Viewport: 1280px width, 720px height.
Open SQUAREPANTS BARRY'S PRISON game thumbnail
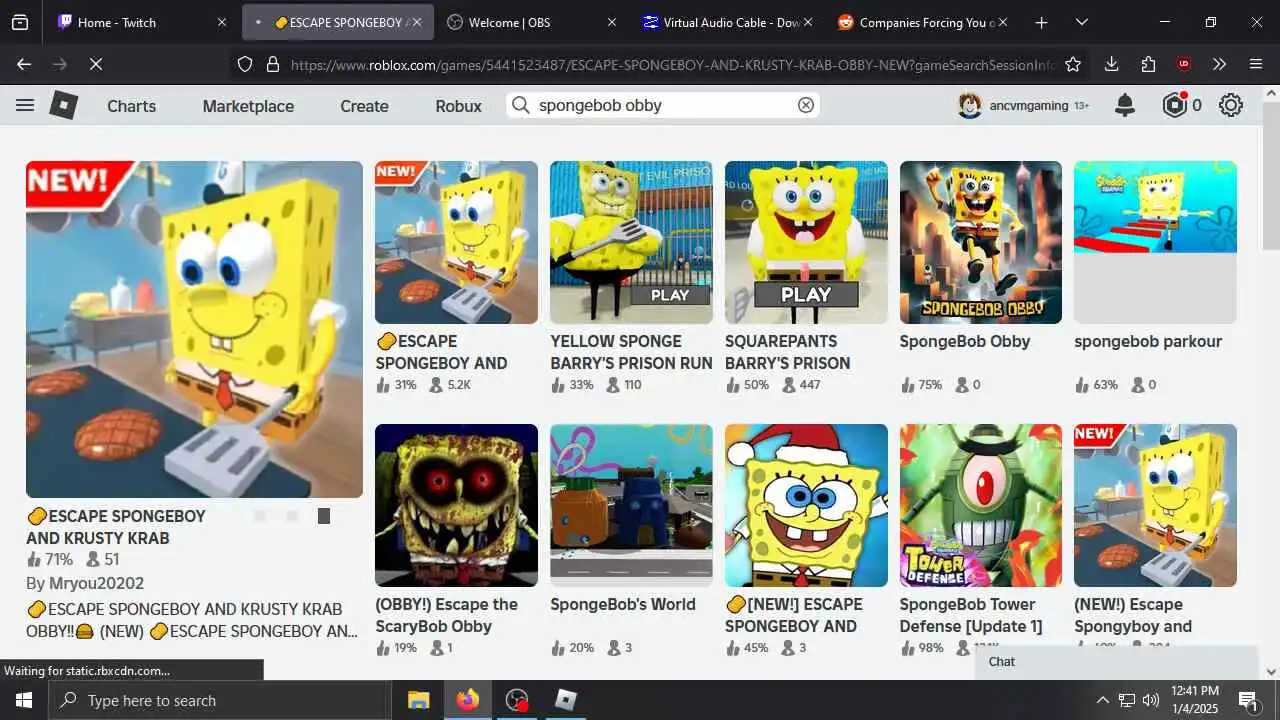(806, 242)
